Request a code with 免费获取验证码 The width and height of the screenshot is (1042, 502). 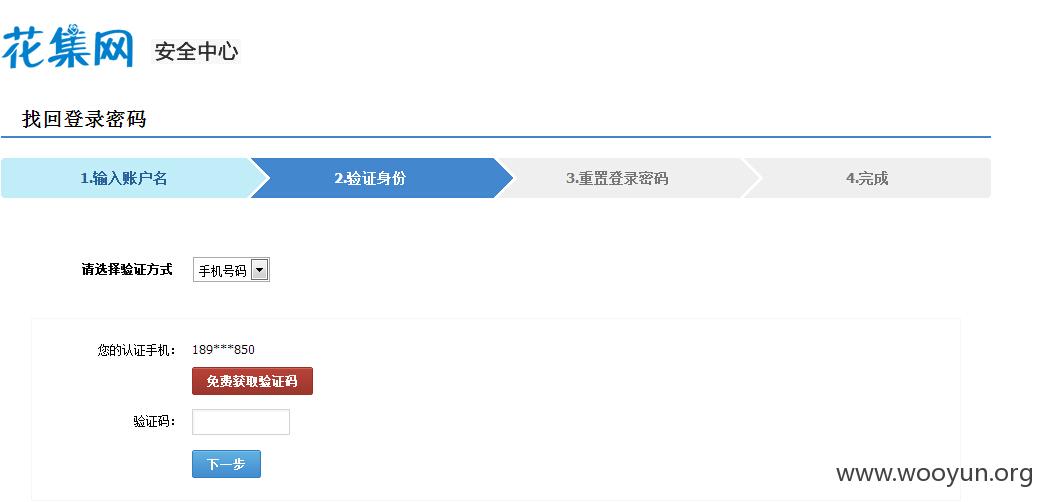(x=253, y=381)
